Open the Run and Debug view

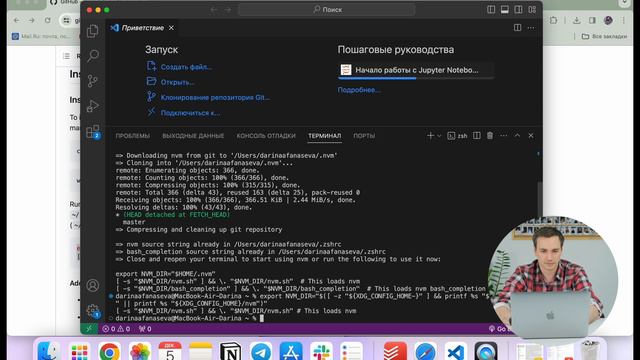pos(93,106)
